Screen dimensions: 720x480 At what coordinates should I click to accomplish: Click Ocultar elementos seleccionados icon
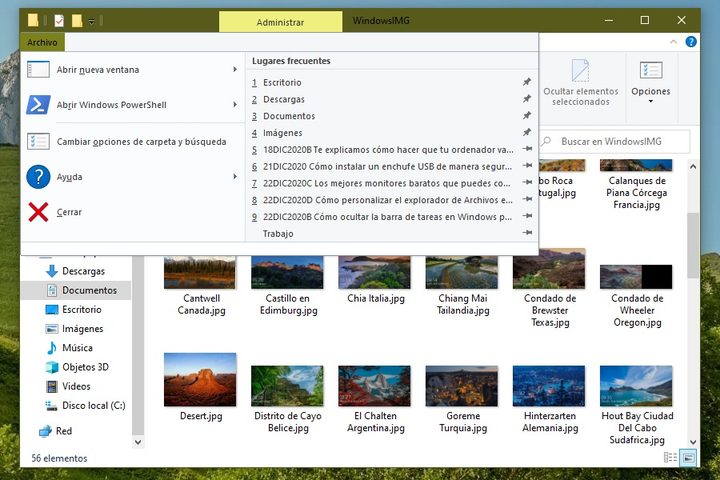click(580, 70)
